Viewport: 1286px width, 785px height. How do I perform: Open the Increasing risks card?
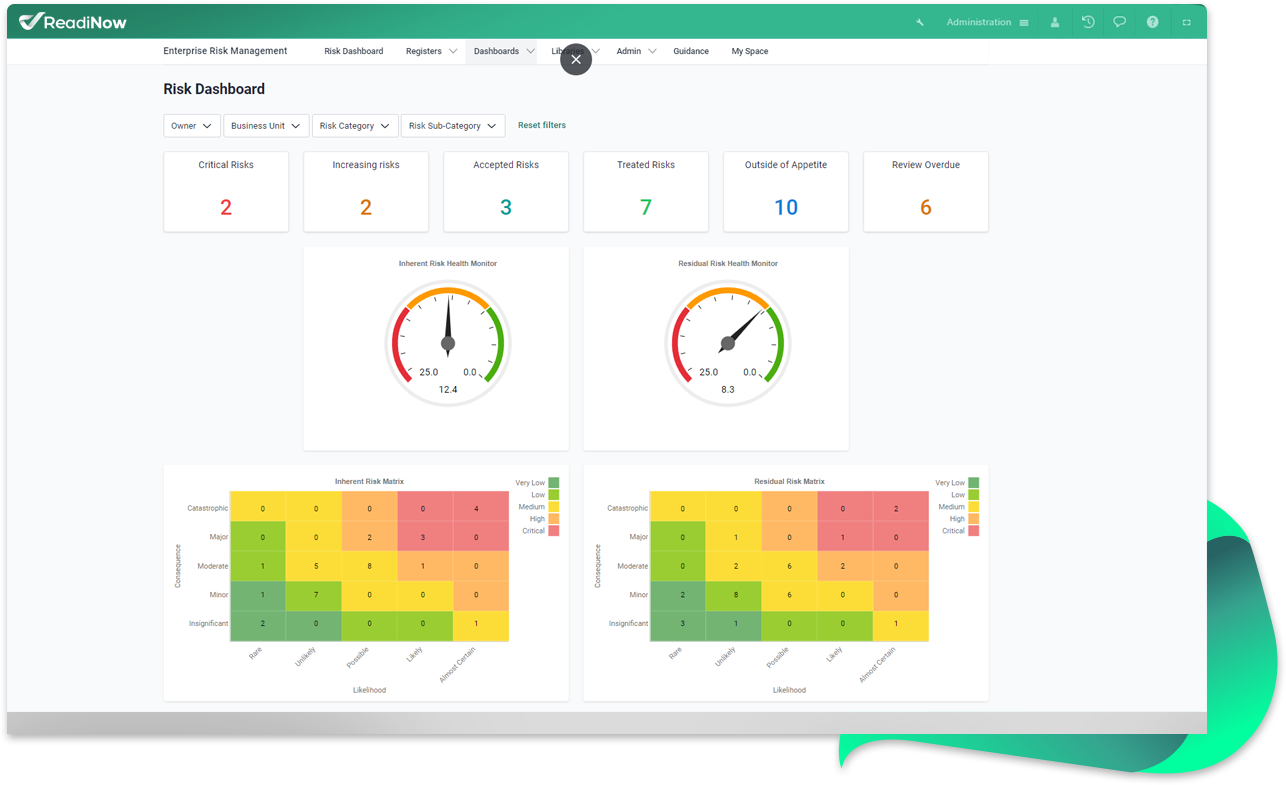pos(366,192)
